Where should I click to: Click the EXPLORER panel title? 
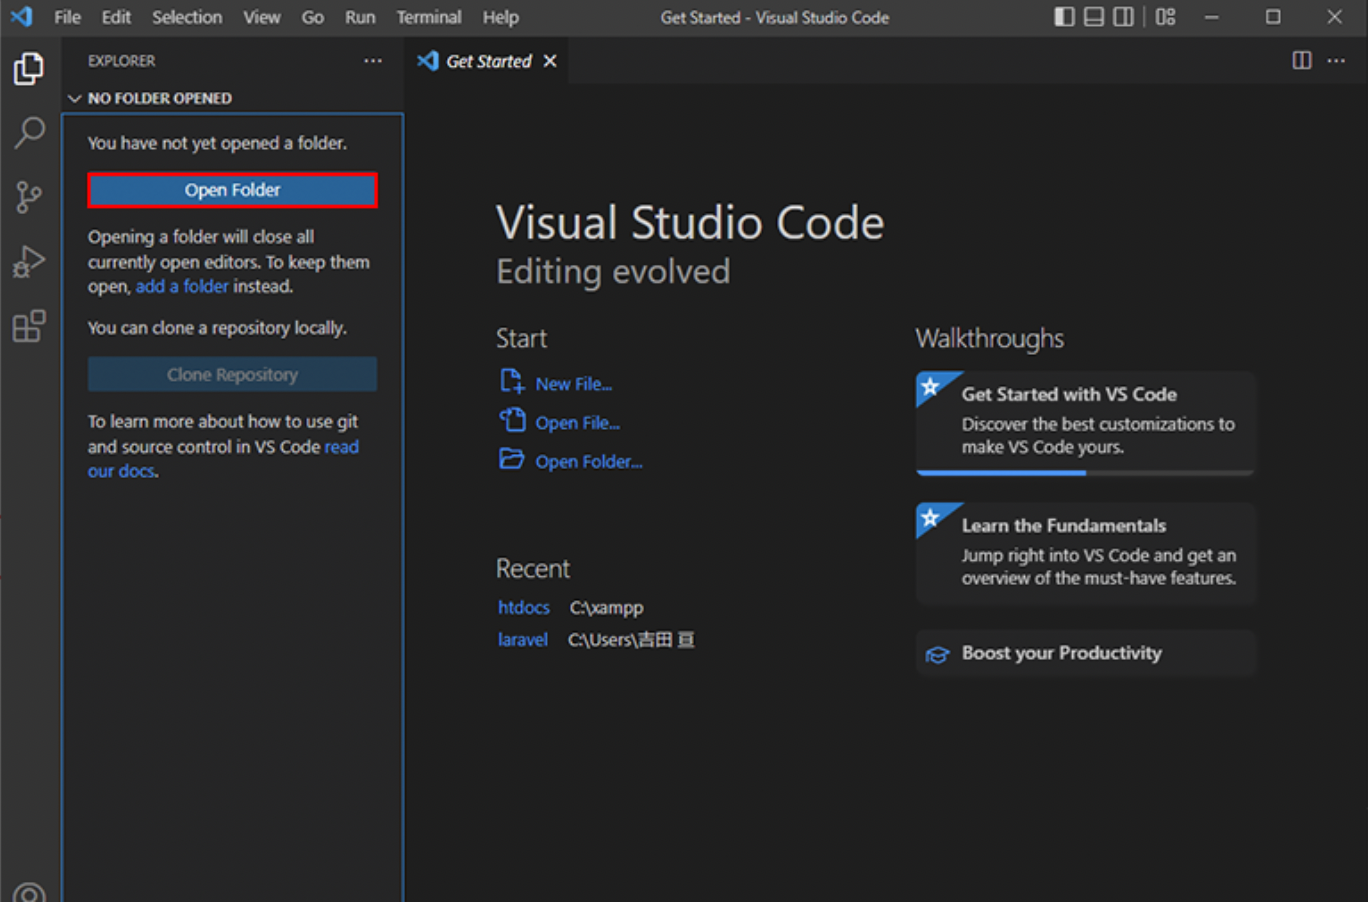121,61
